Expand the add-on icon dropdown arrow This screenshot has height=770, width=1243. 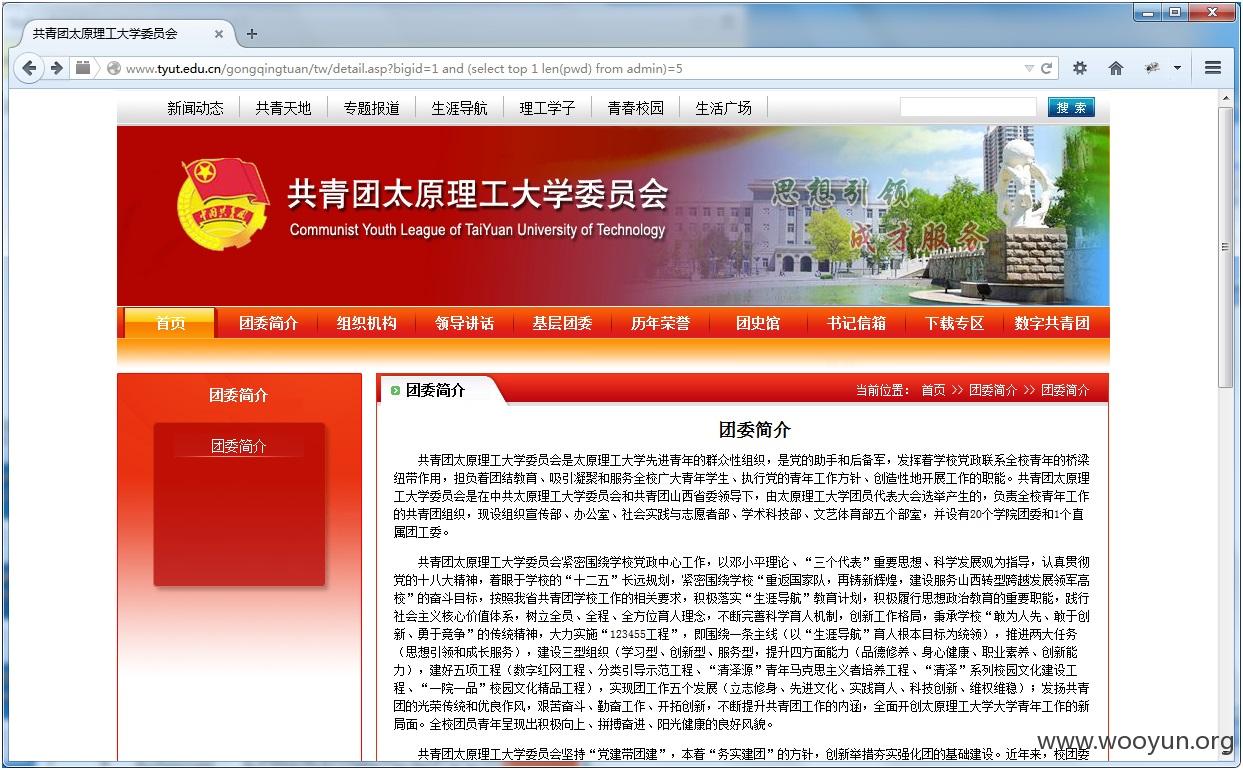click(1177, 68)
